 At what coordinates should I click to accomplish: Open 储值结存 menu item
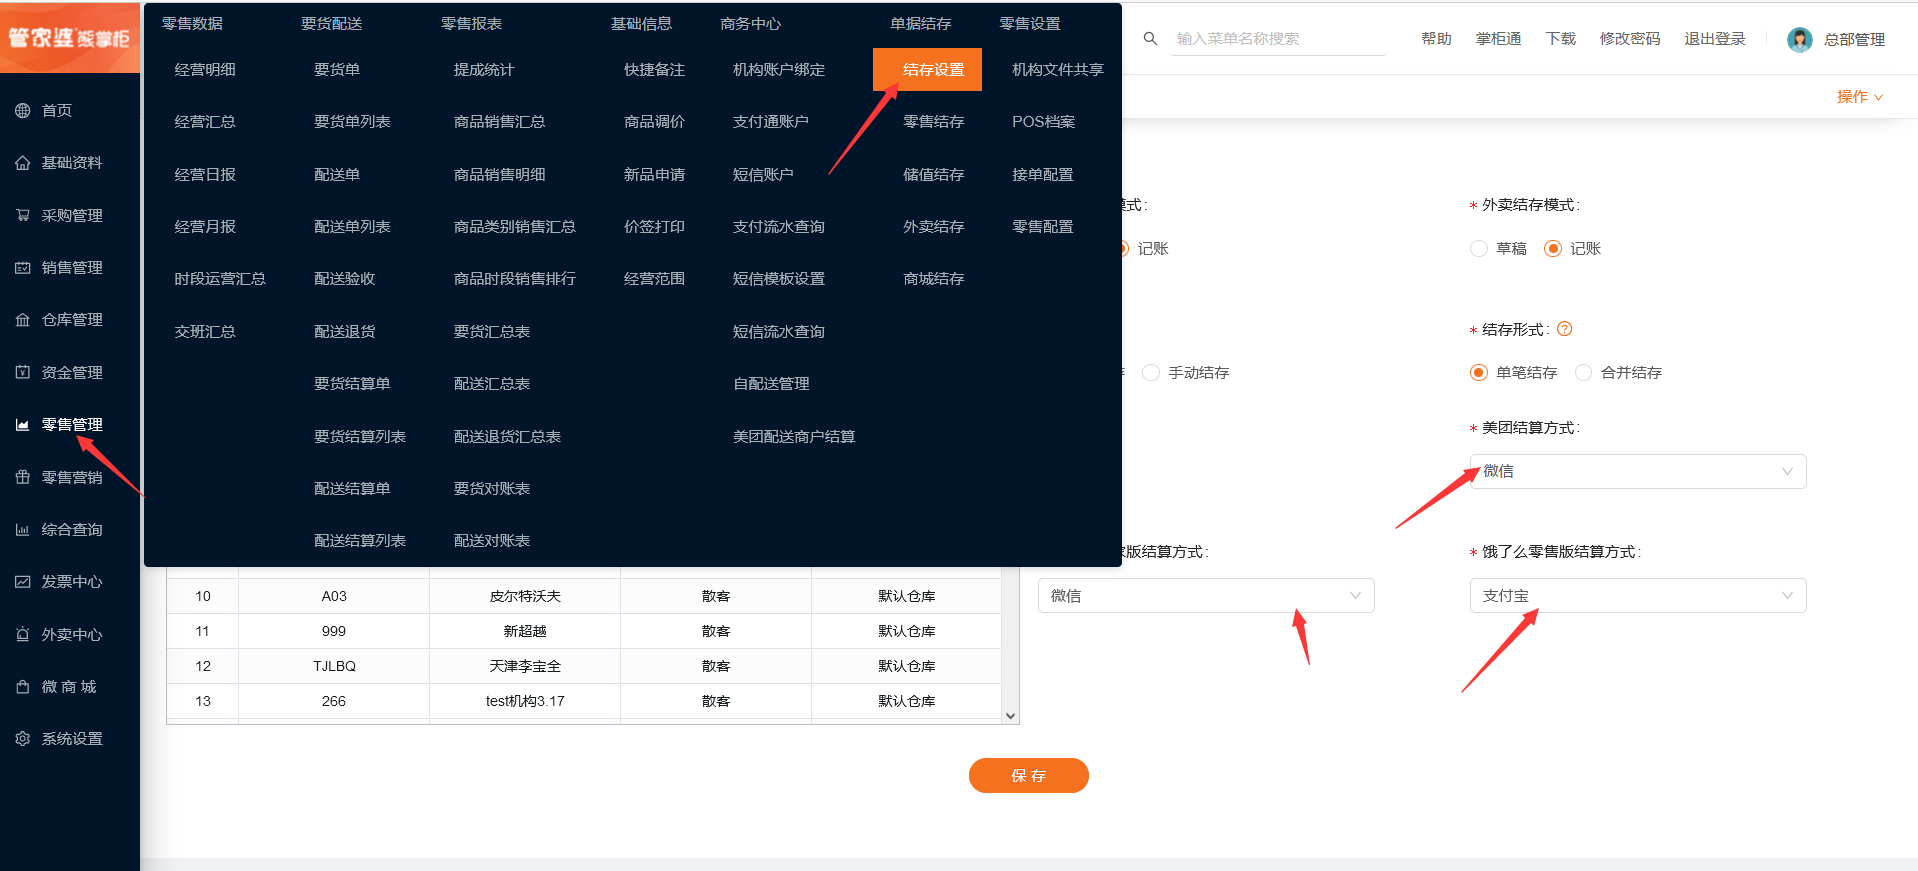(933, 174)
